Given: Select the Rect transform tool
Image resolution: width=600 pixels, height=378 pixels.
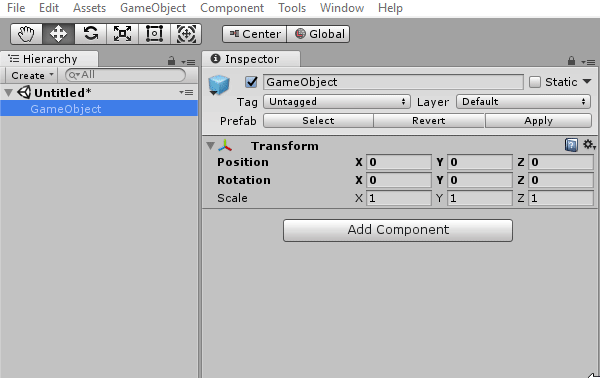Looking at the screenshot, I should pyautogui.click(x=154, y=34).
